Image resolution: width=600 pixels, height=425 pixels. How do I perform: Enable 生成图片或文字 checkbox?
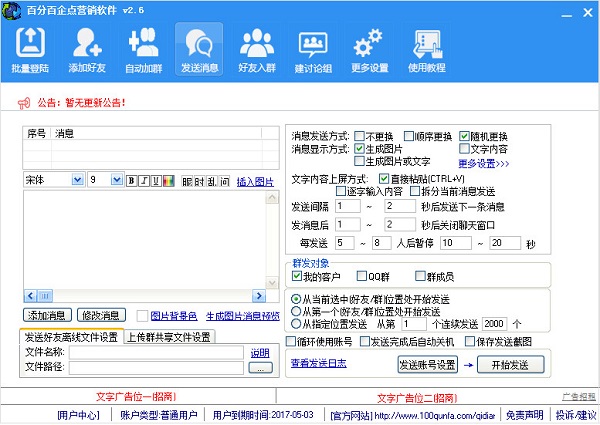coord(359,161)
